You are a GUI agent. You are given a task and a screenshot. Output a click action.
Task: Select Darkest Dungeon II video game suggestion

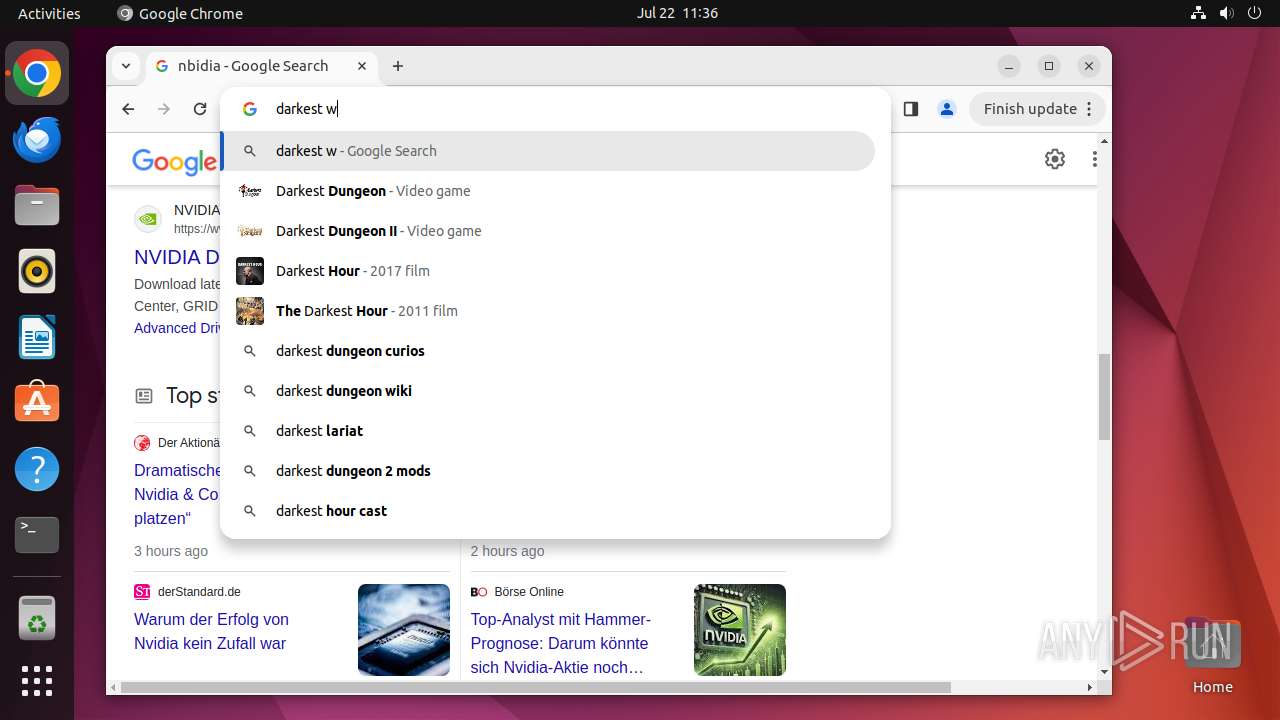click(x=548, y=231)
